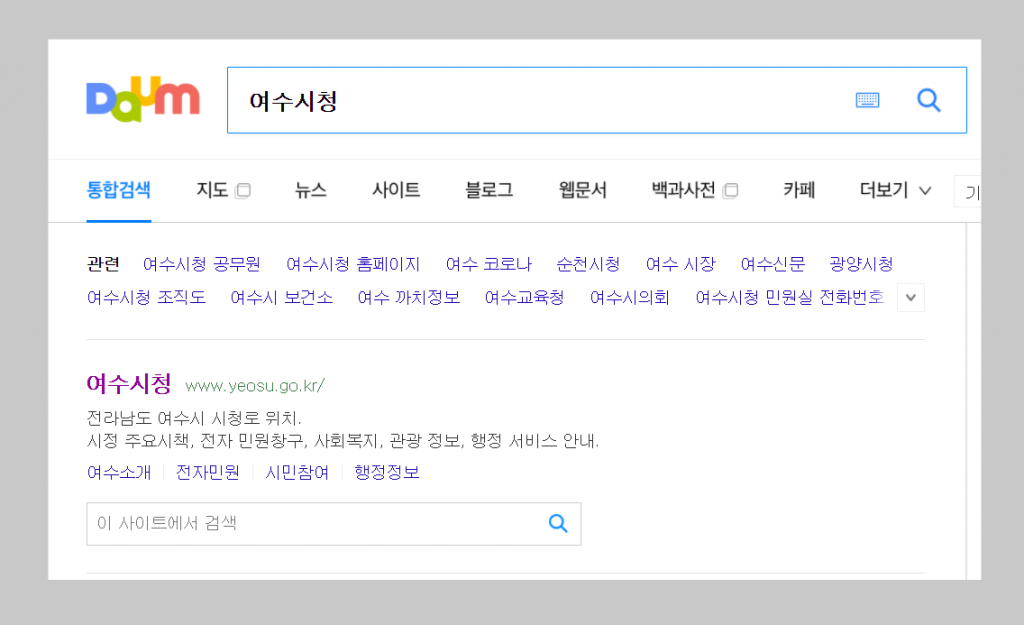
Task: Click related search 여수 코로나
Action: pyautogui.click(x=488, y=264)
